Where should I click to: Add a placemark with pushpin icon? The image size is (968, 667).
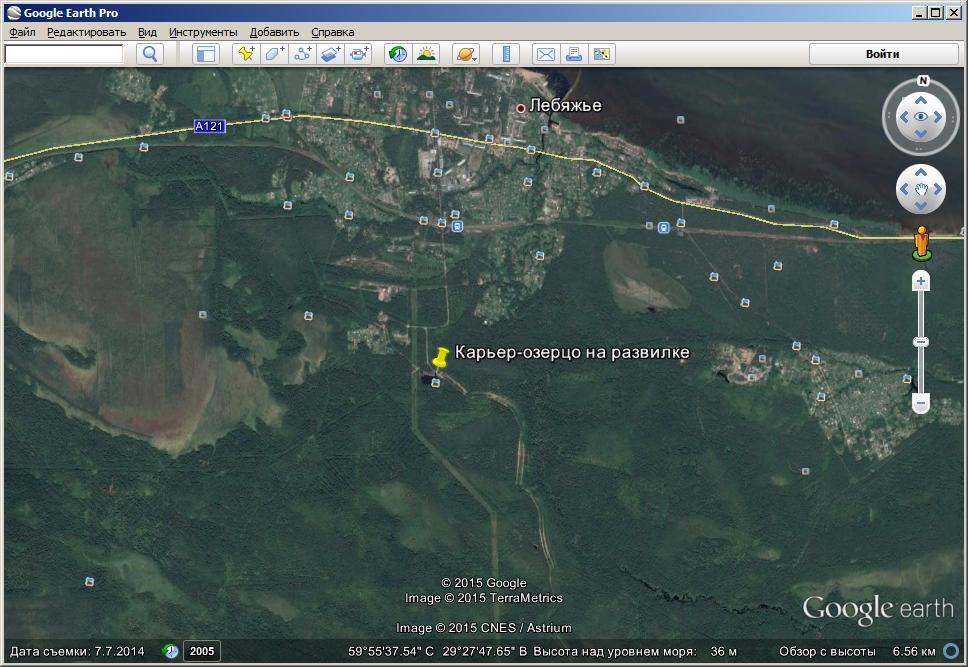tap(246, 54)
